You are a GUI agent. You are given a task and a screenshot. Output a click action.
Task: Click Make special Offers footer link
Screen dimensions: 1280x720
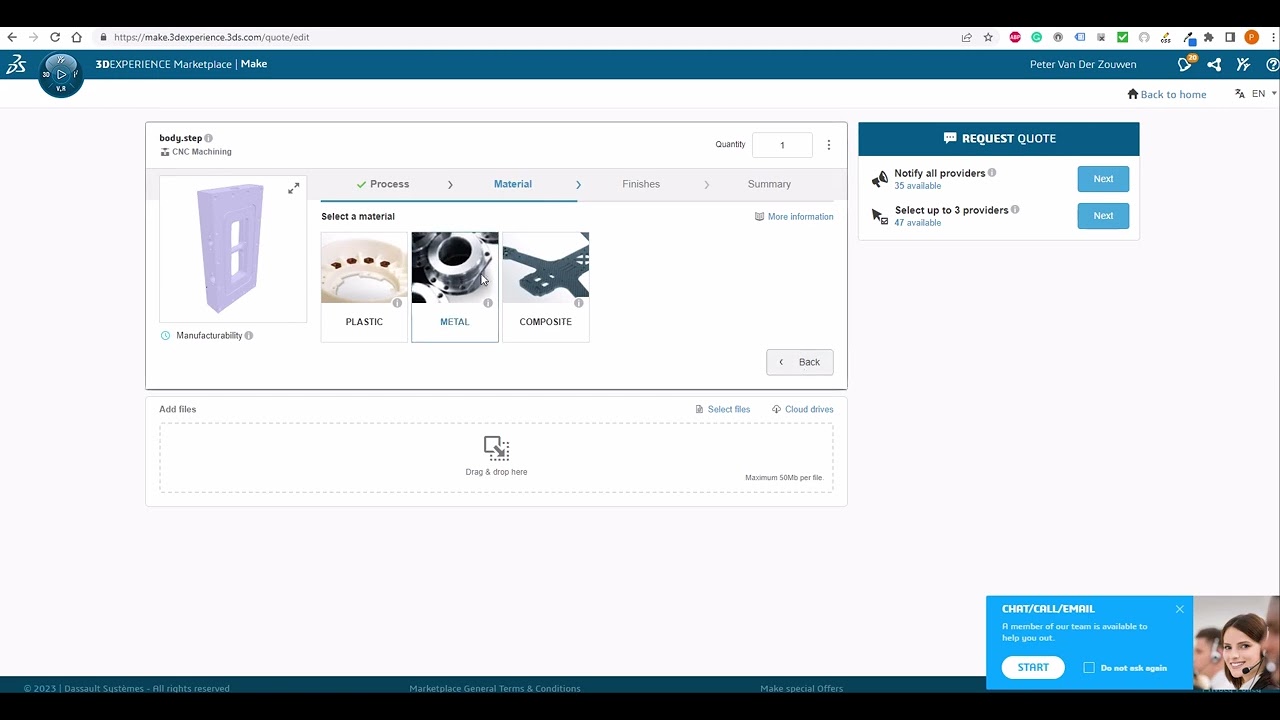coord(801,688)
